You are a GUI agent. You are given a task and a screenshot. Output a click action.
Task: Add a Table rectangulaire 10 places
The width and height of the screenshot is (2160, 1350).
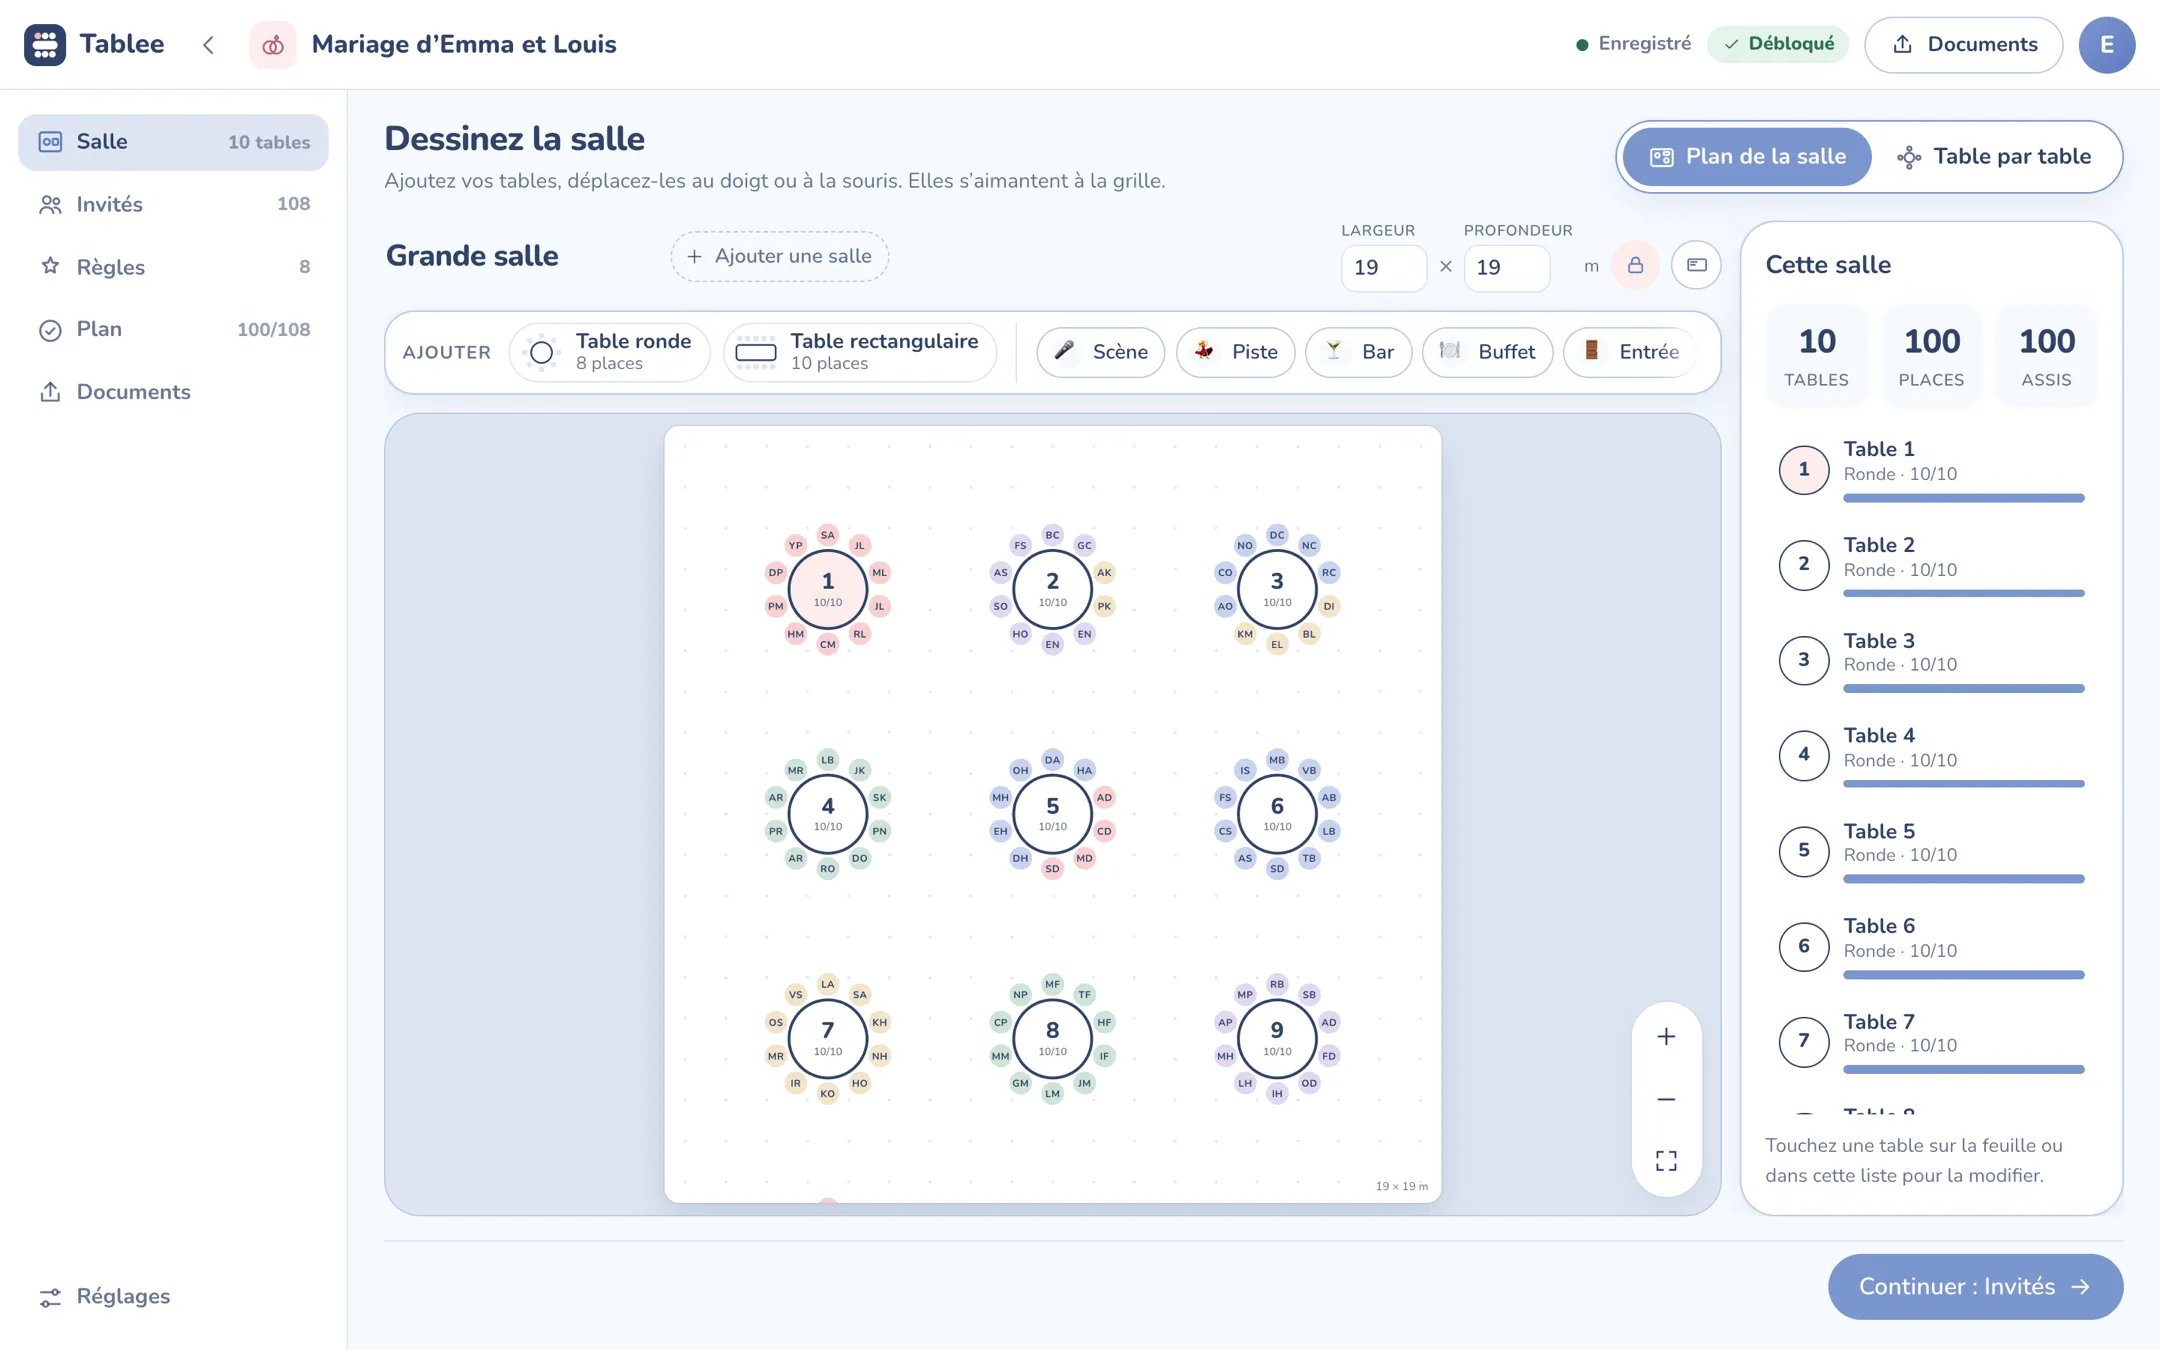pos(860,352)
